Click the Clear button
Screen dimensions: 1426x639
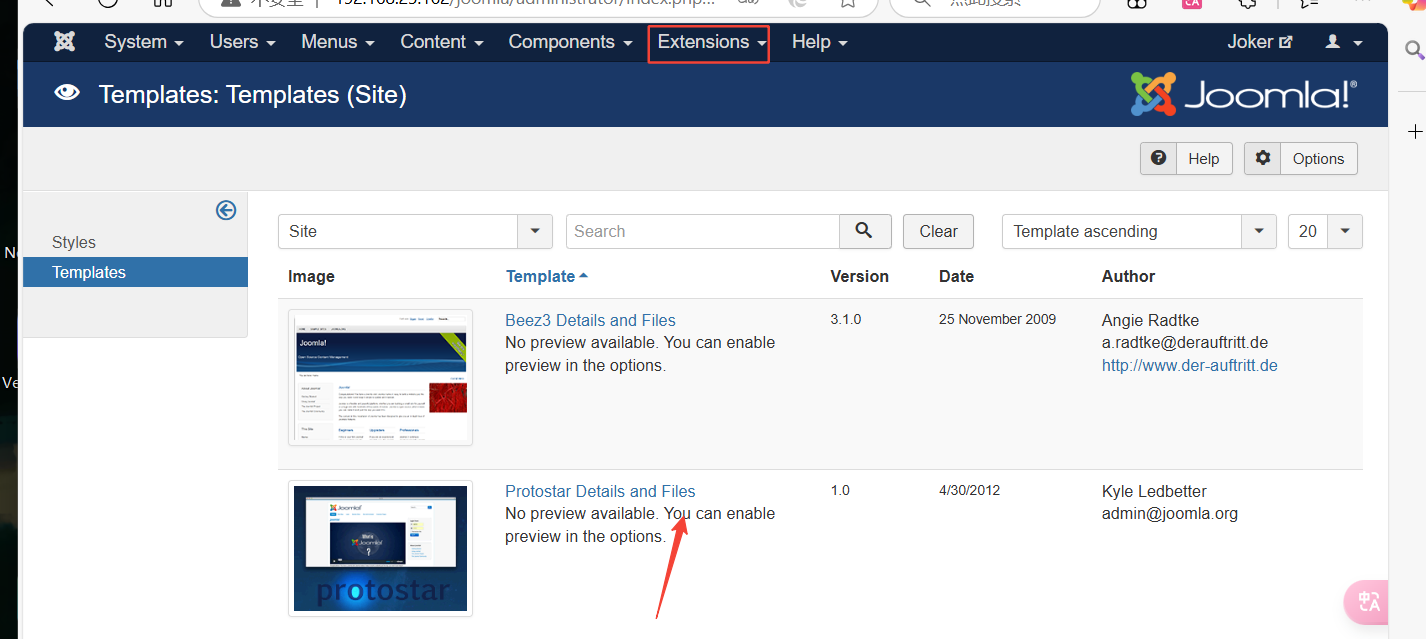point(938,231)
